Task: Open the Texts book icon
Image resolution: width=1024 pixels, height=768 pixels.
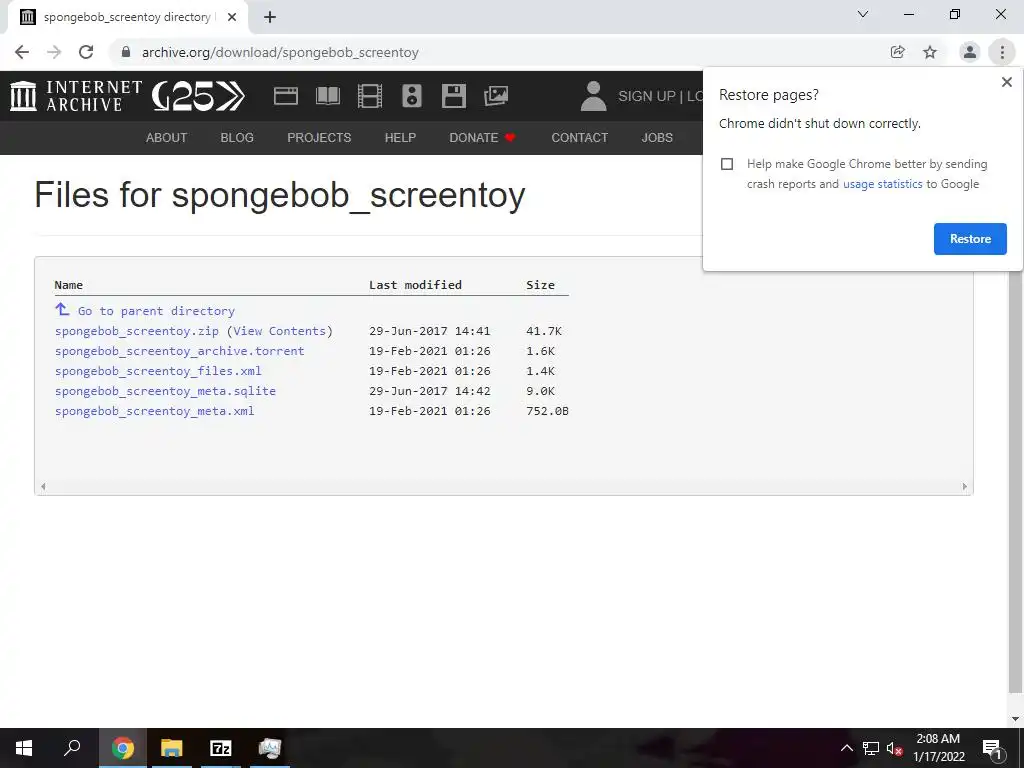Action: click(328, 96)
